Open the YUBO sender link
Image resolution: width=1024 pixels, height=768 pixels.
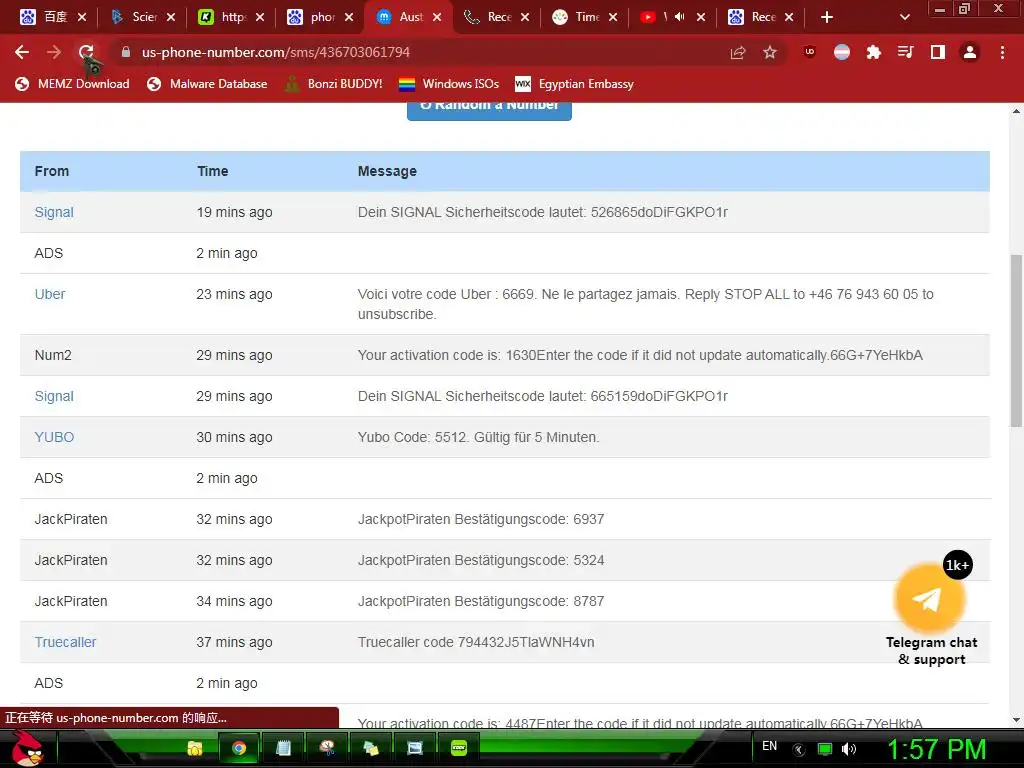(54, 438)
